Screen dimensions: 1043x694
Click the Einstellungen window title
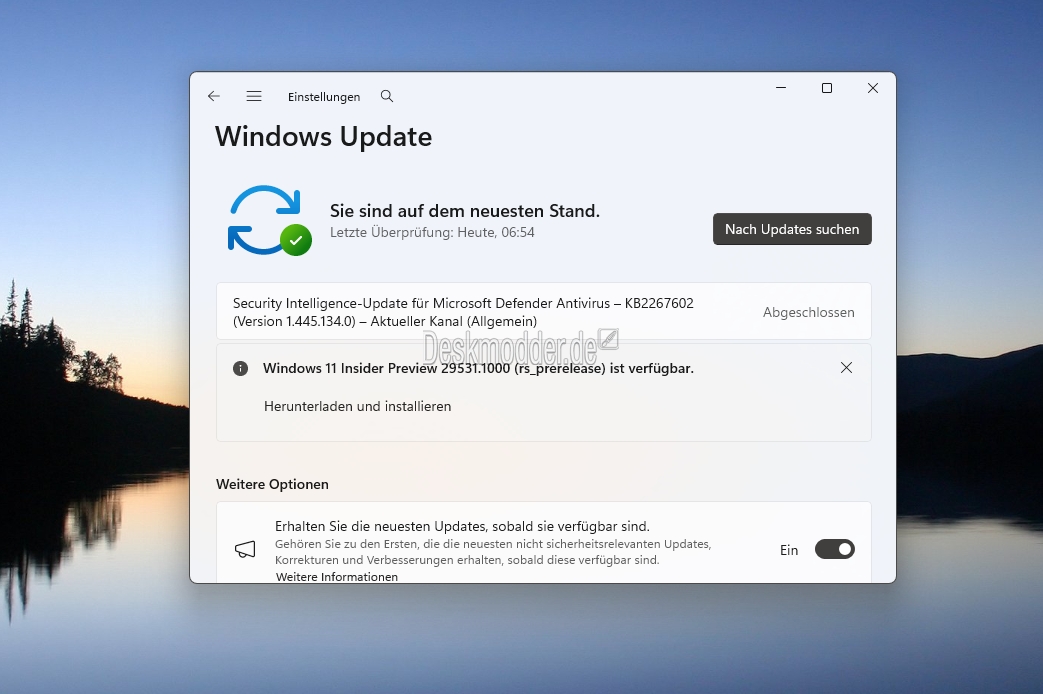[324, 97]
